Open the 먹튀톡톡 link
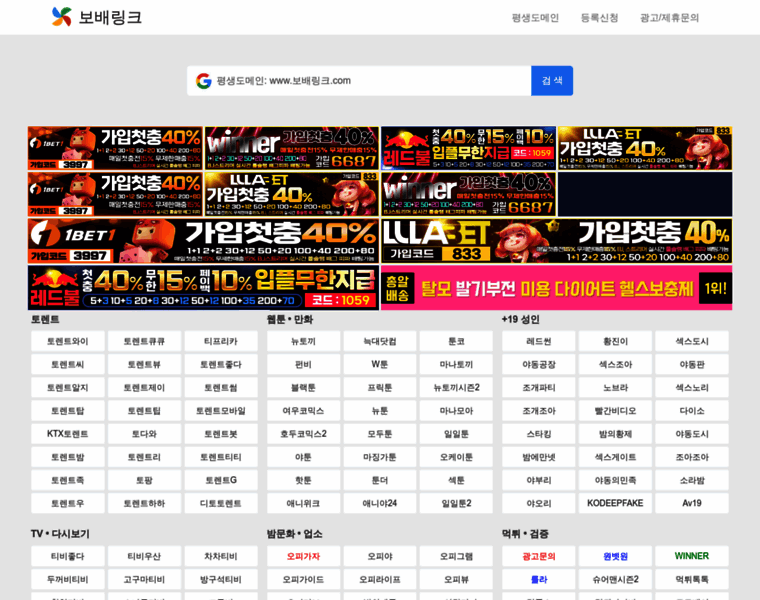The image size is (760, 600). (x=692, y=580)
